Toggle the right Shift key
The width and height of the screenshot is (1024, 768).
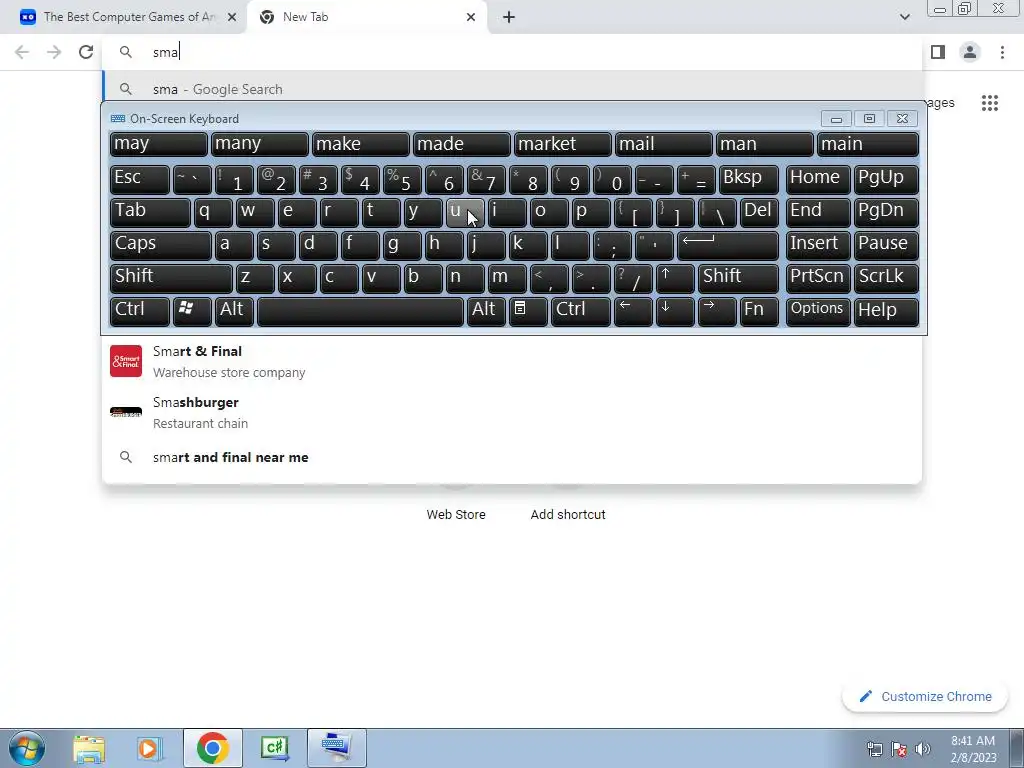point(738,278)
